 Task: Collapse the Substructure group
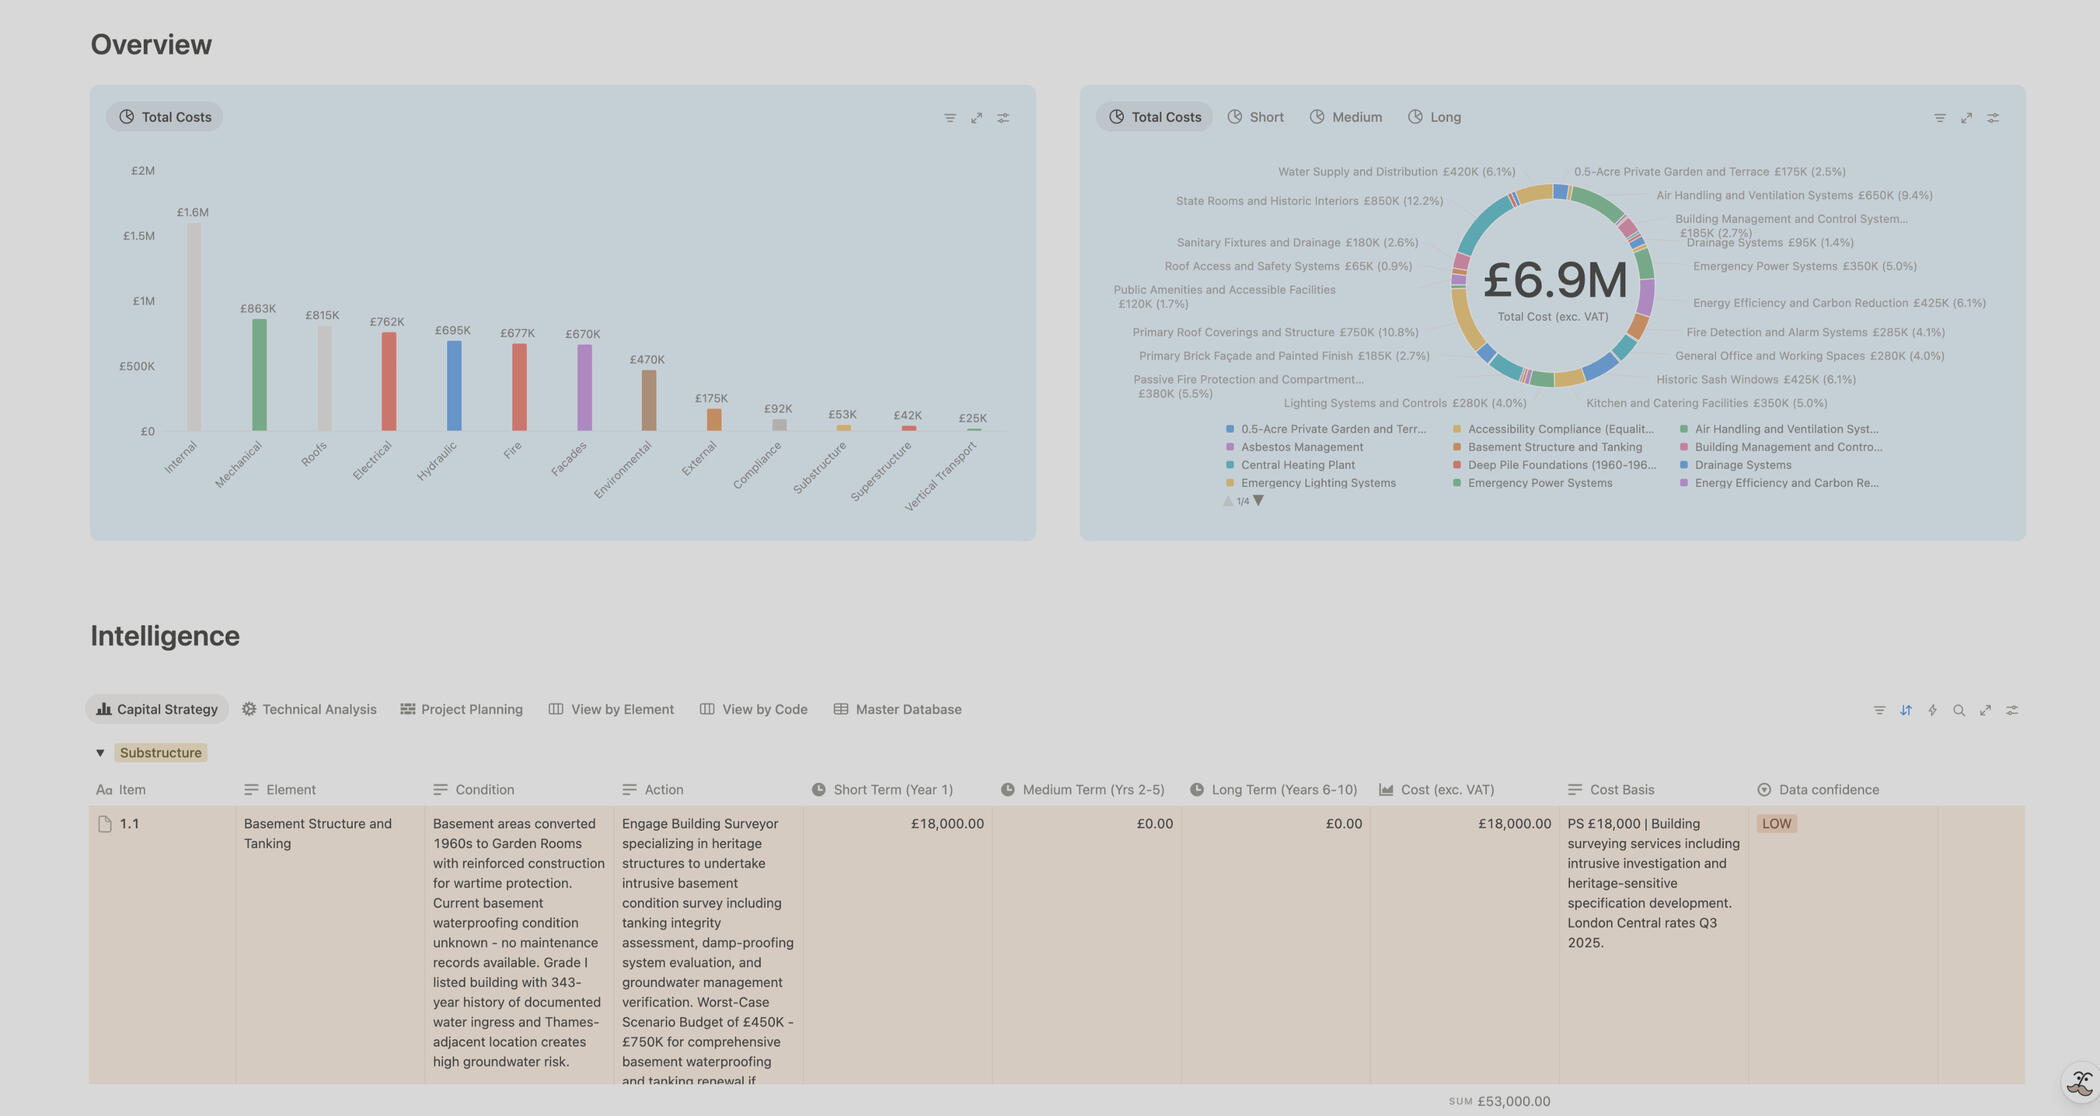click(100, 753)
